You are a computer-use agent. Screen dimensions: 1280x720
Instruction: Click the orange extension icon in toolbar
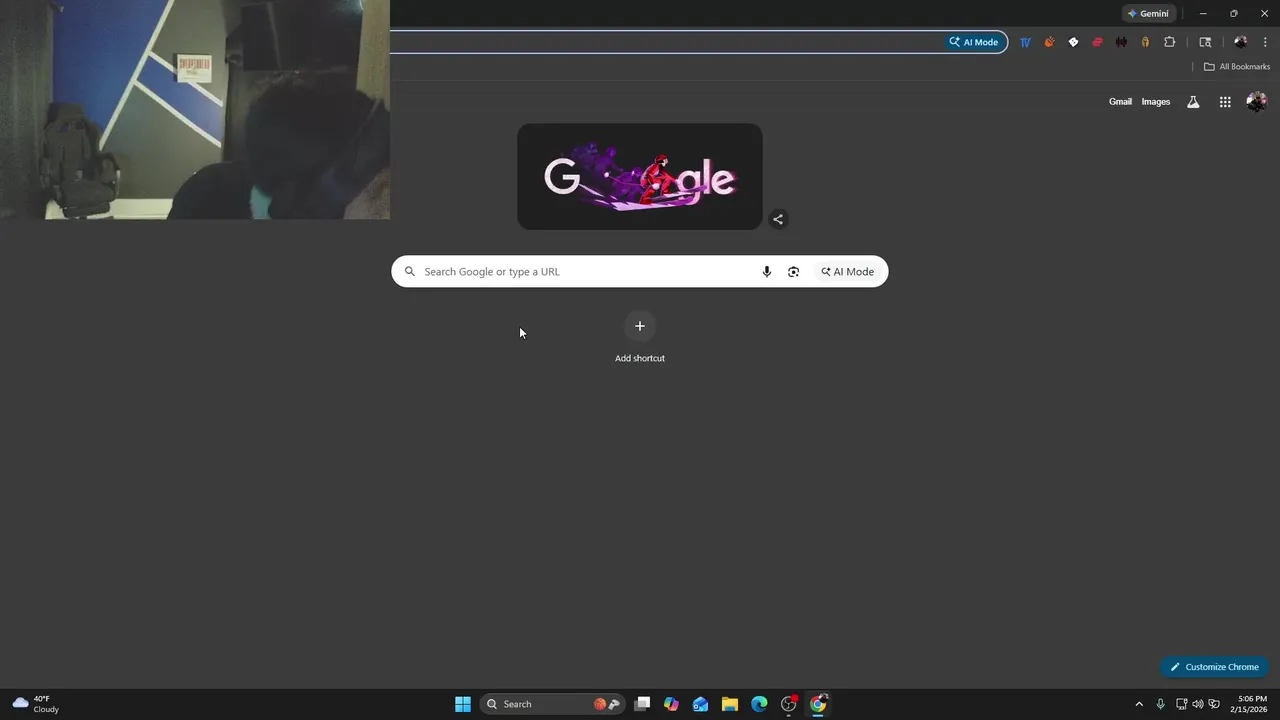point(1049,42)
